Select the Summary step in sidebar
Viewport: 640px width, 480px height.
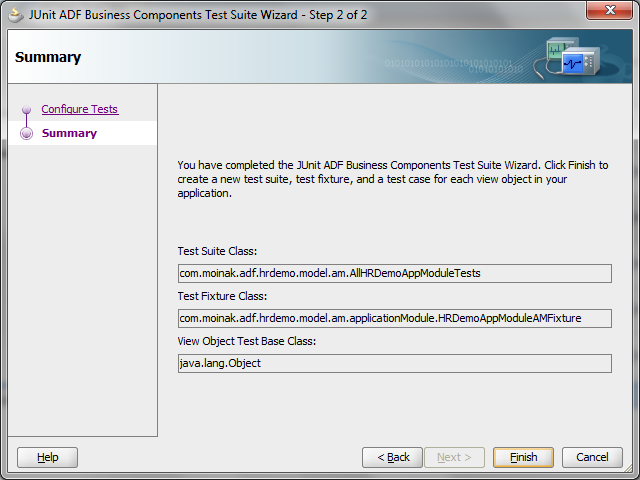(69, 133)
